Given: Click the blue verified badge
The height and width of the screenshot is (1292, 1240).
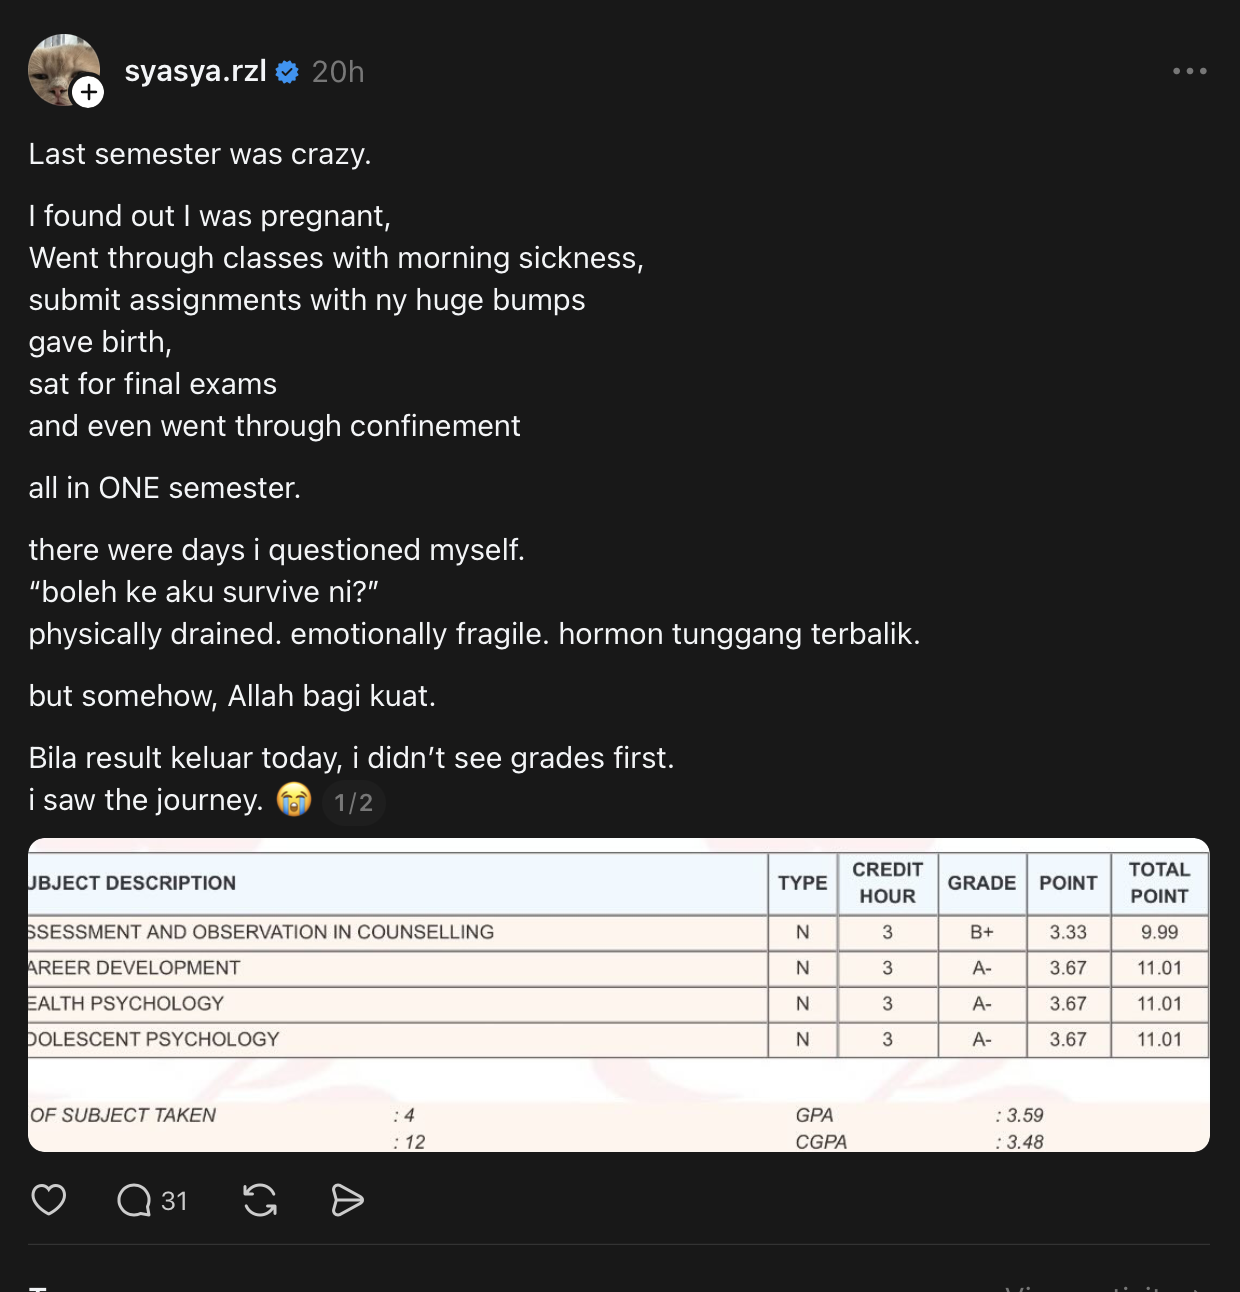Looking at the screenshot, I should [x=287, y=72].
